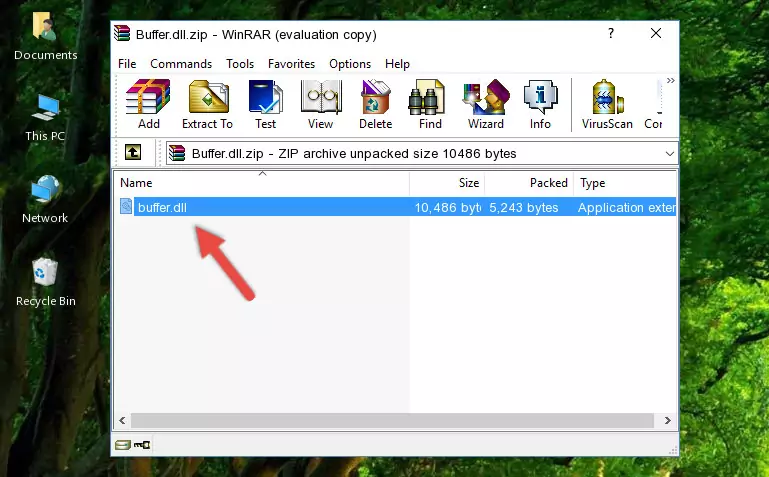Click the archive icon in the address bar
The height and width of the screenshot is (477, 769).
[x=177, y=153]
